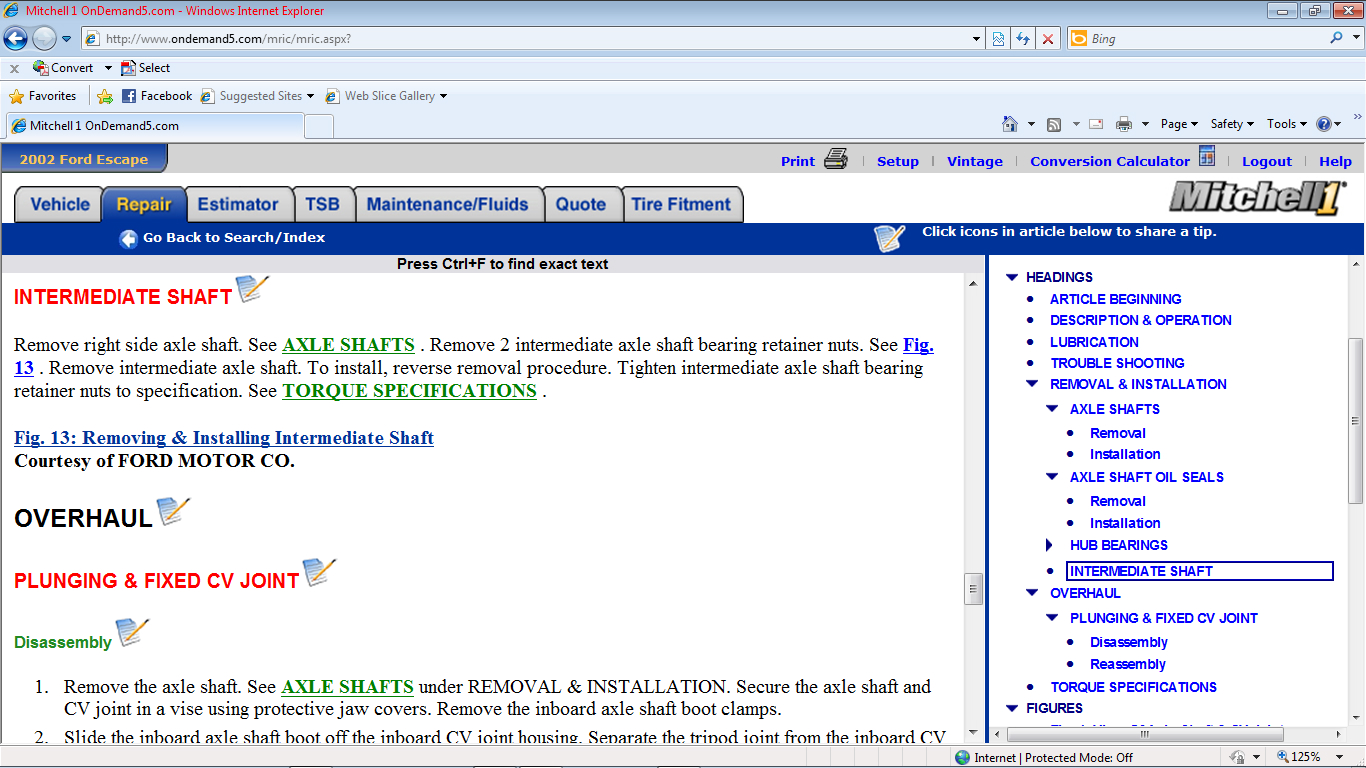The width and height of the screenshot is (1366, 768).
Task: Open the TSB tab
Action: tap(322, 204)
